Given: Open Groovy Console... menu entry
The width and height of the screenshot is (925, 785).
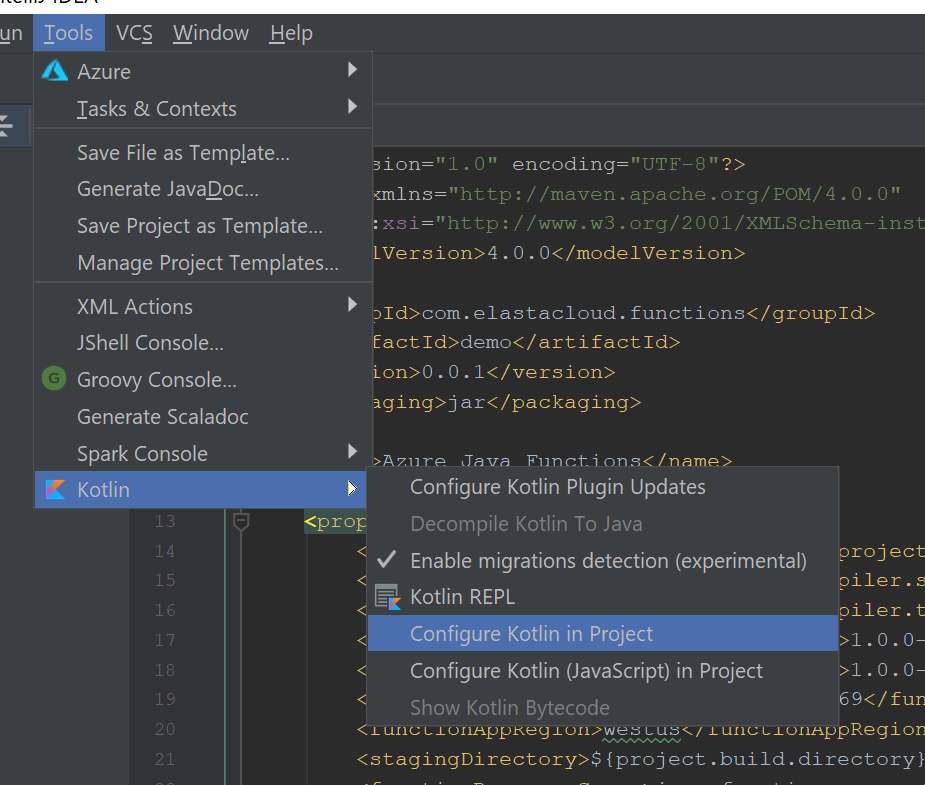Looking at the screenshot, I should (204, 380).
